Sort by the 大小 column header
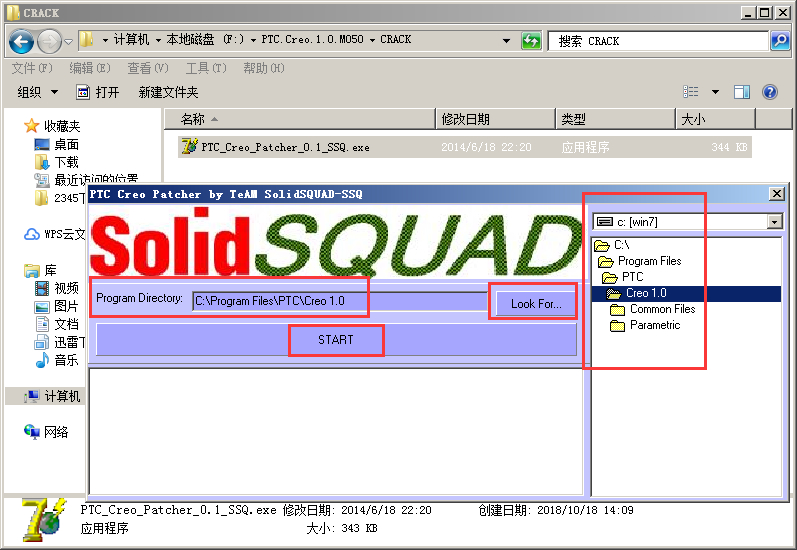The image size is (797, 550). (x=716, y=119)
